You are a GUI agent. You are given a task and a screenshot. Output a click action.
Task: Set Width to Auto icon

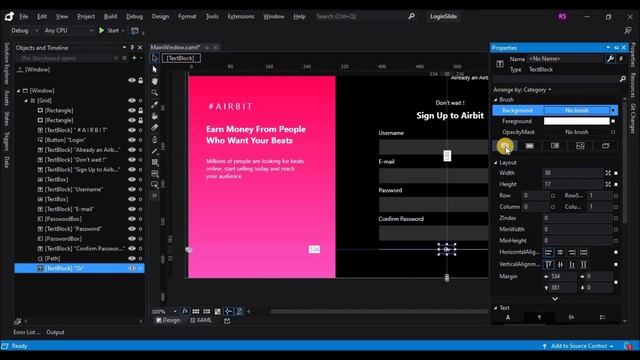(608, 173)
